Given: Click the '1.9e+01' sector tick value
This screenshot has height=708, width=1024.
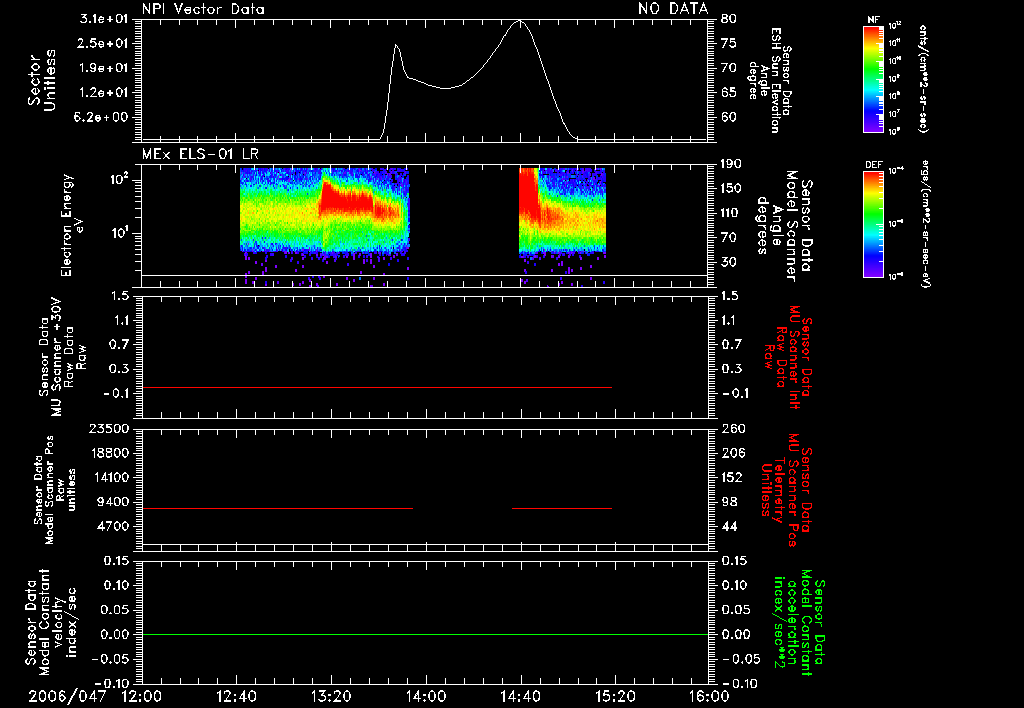Looking at the screenshot, I should click(104, 68).
